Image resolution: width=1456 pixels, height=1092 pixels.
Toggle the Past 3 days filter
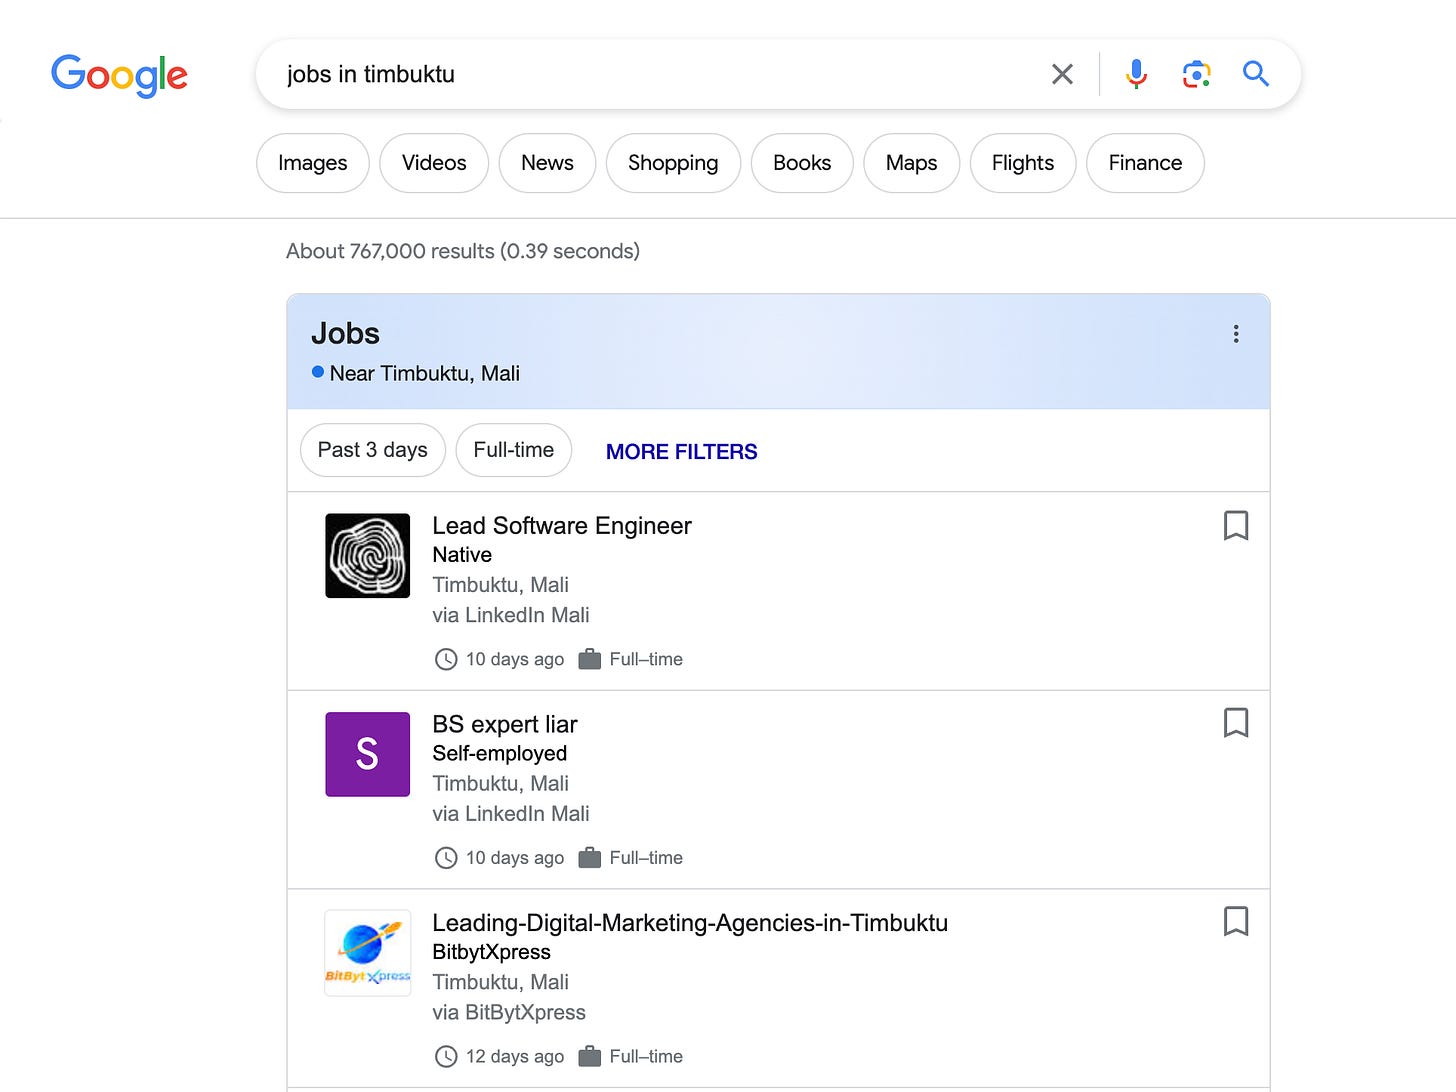(372, 450)
